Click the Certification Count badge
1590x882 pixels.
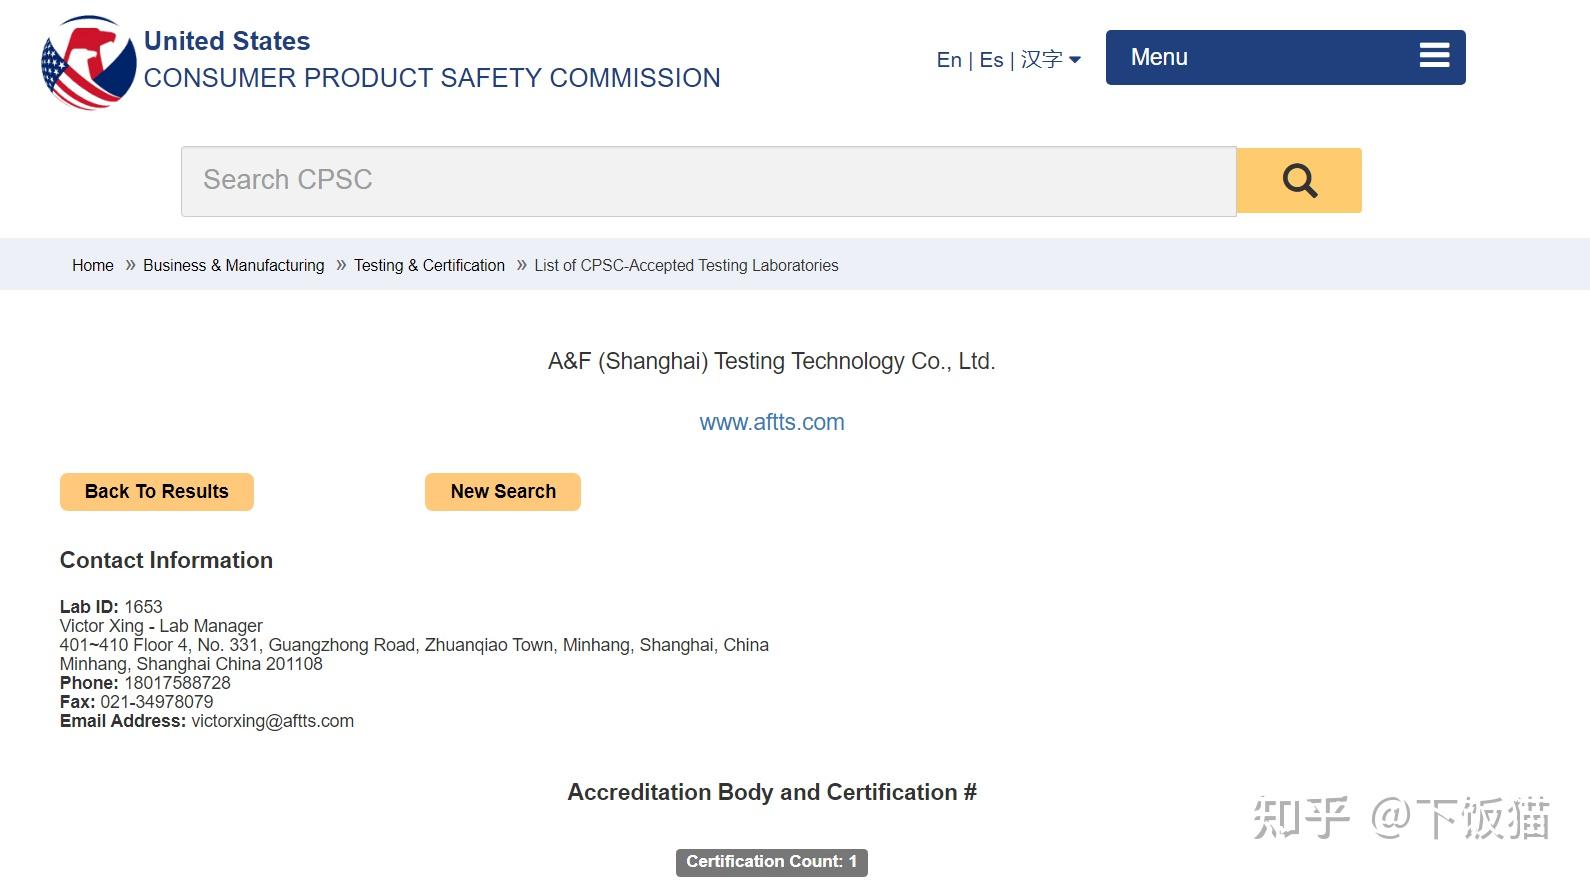click(771, 862)
